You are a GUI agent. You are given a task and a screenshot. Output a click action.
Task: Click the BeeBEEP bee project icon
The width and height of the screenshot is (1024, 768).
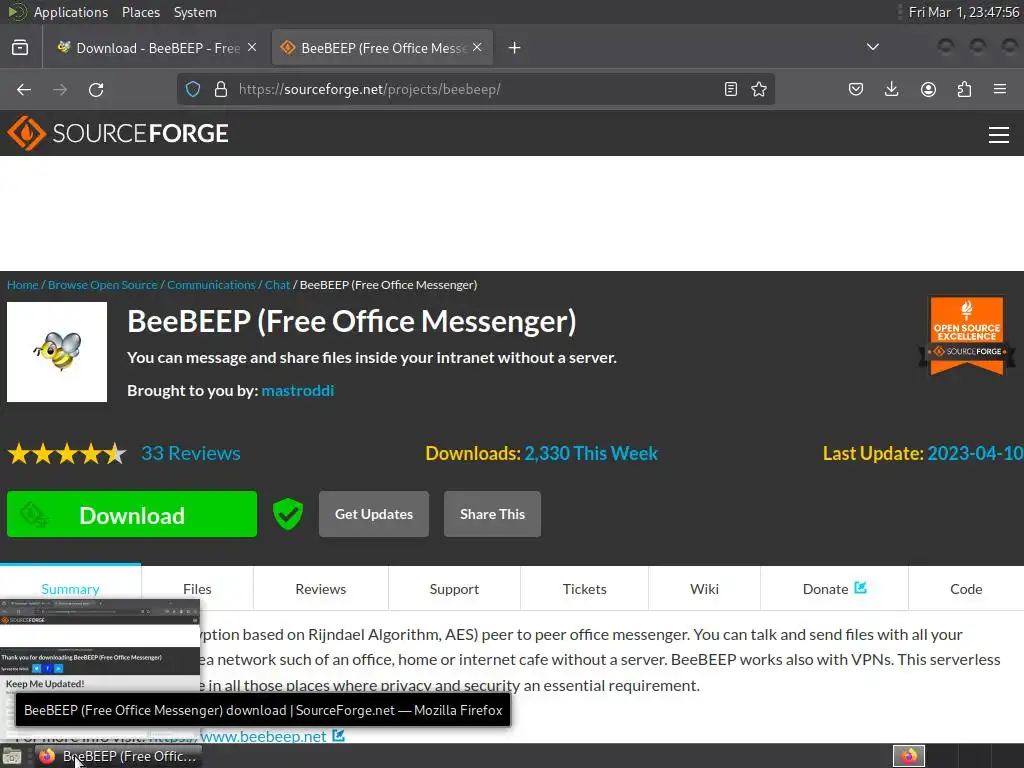pos(57,352)
